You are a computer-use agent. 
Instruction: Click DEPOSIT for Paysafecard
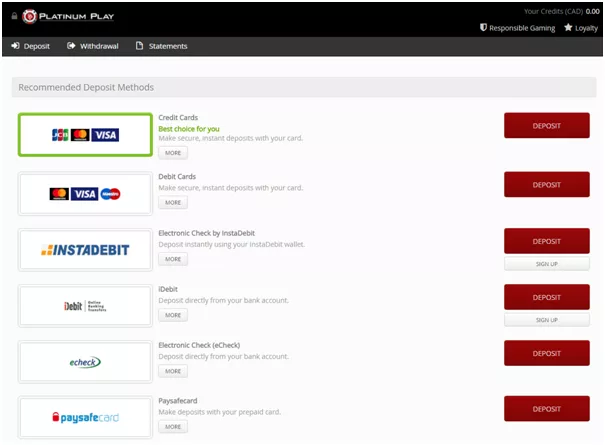(x=547, y=408)
